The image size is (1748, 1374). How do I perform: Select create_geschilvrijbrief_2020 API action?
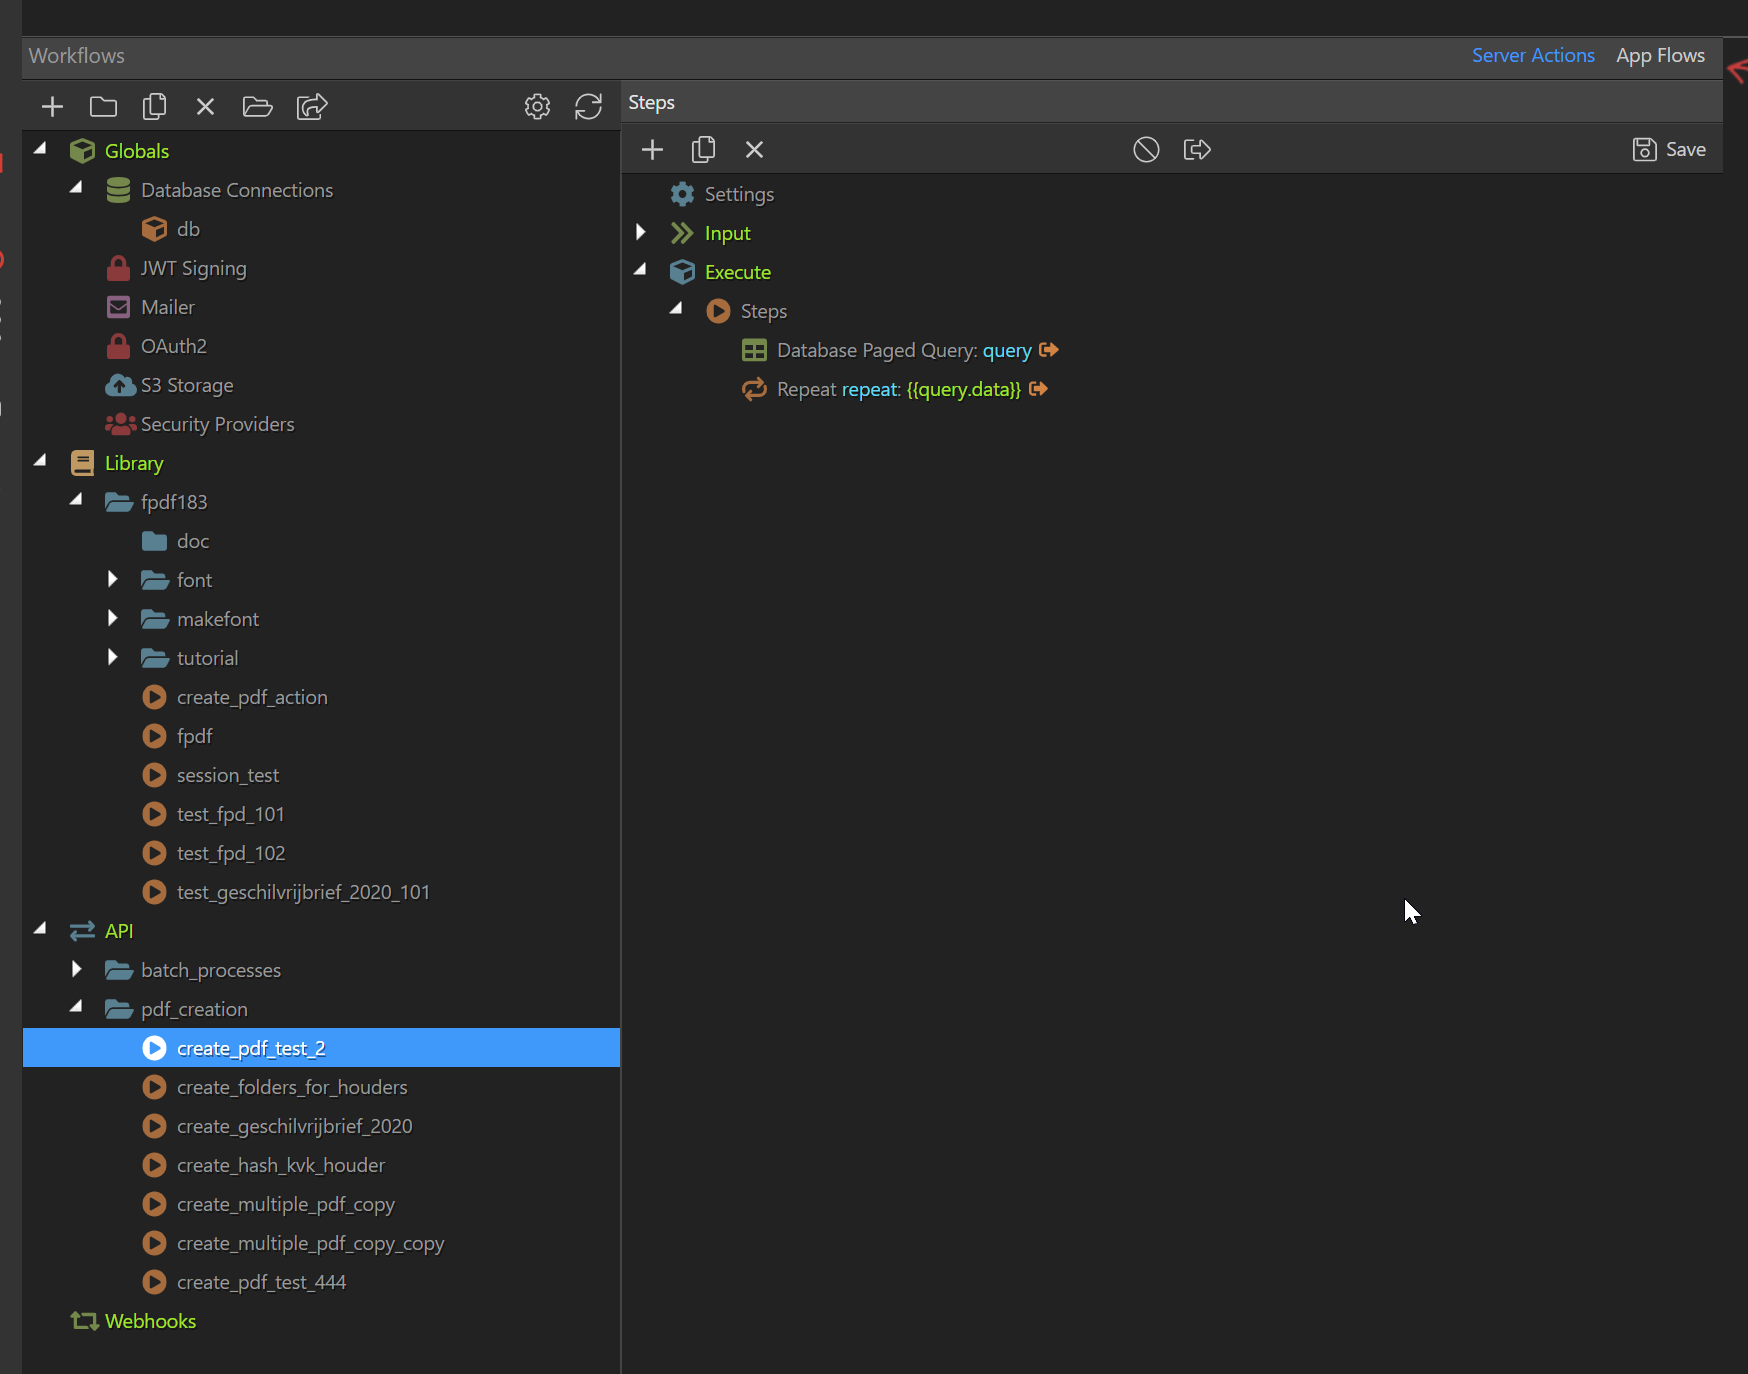294,1126
